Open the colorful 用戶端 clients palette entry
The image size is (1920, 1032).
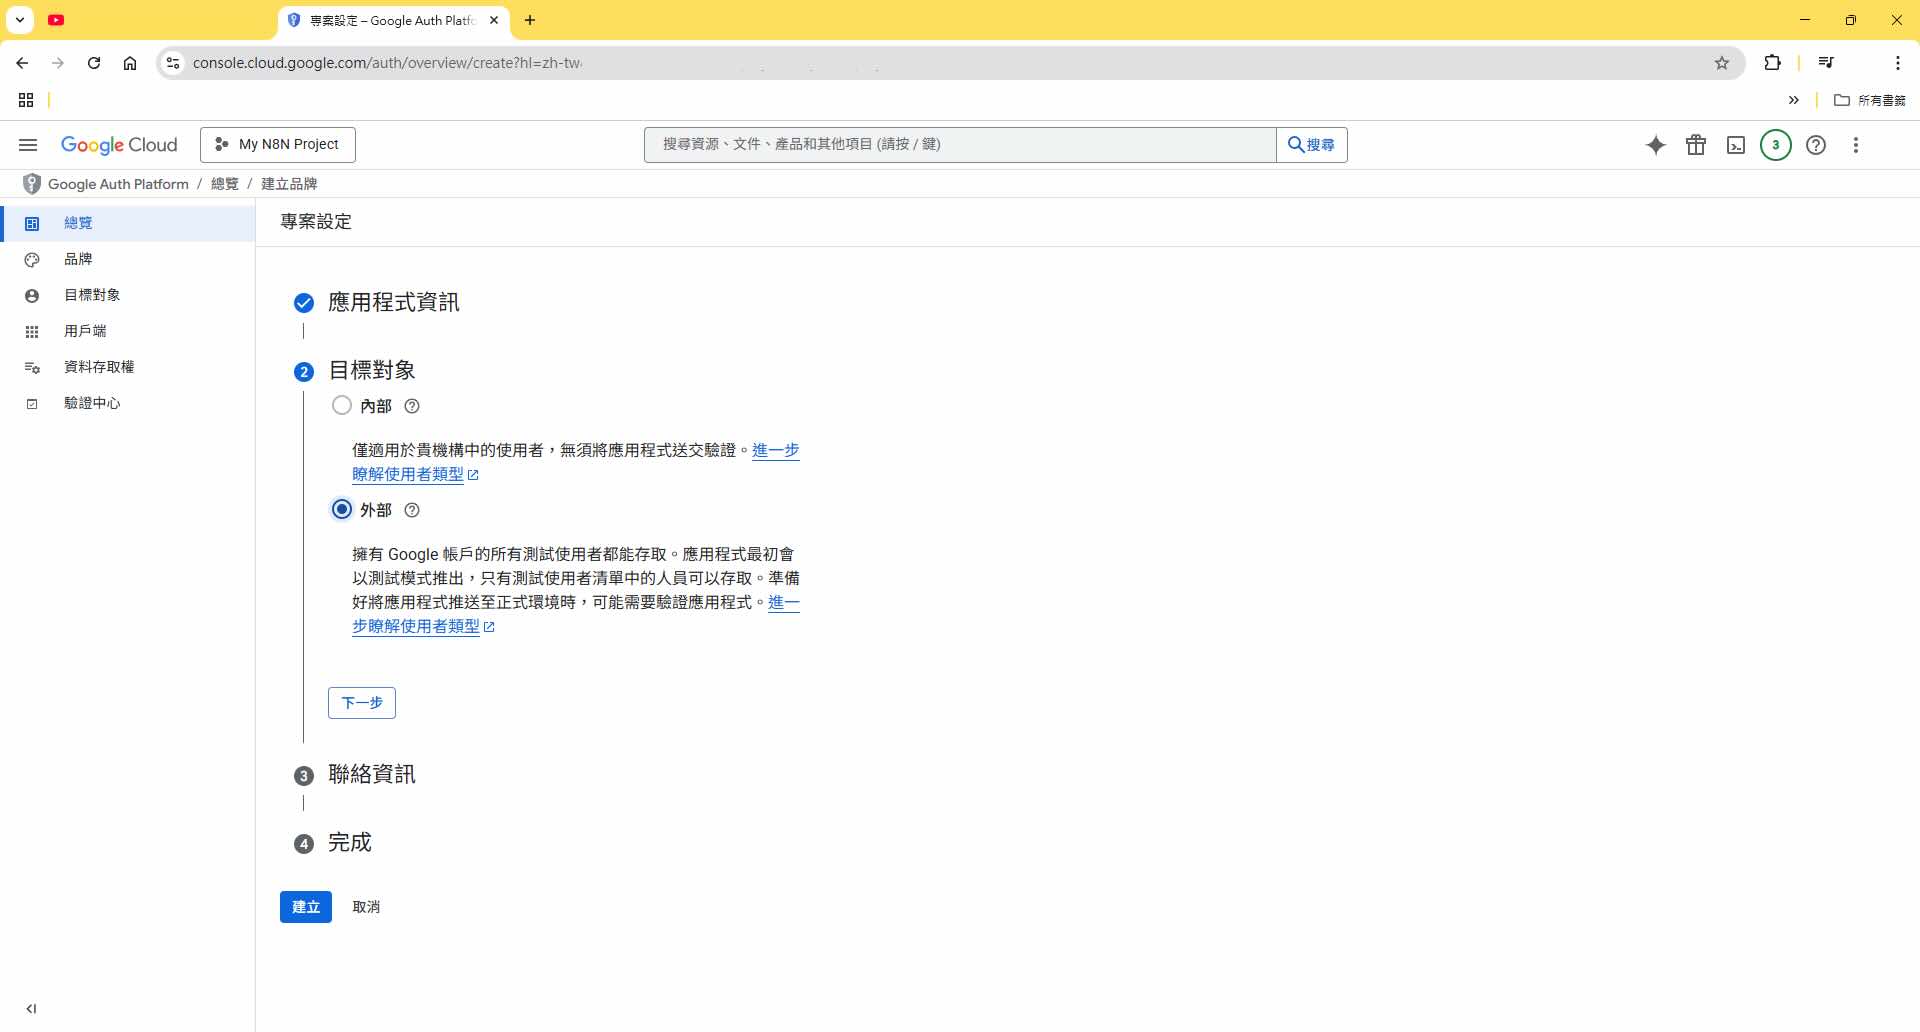[83, 331]
